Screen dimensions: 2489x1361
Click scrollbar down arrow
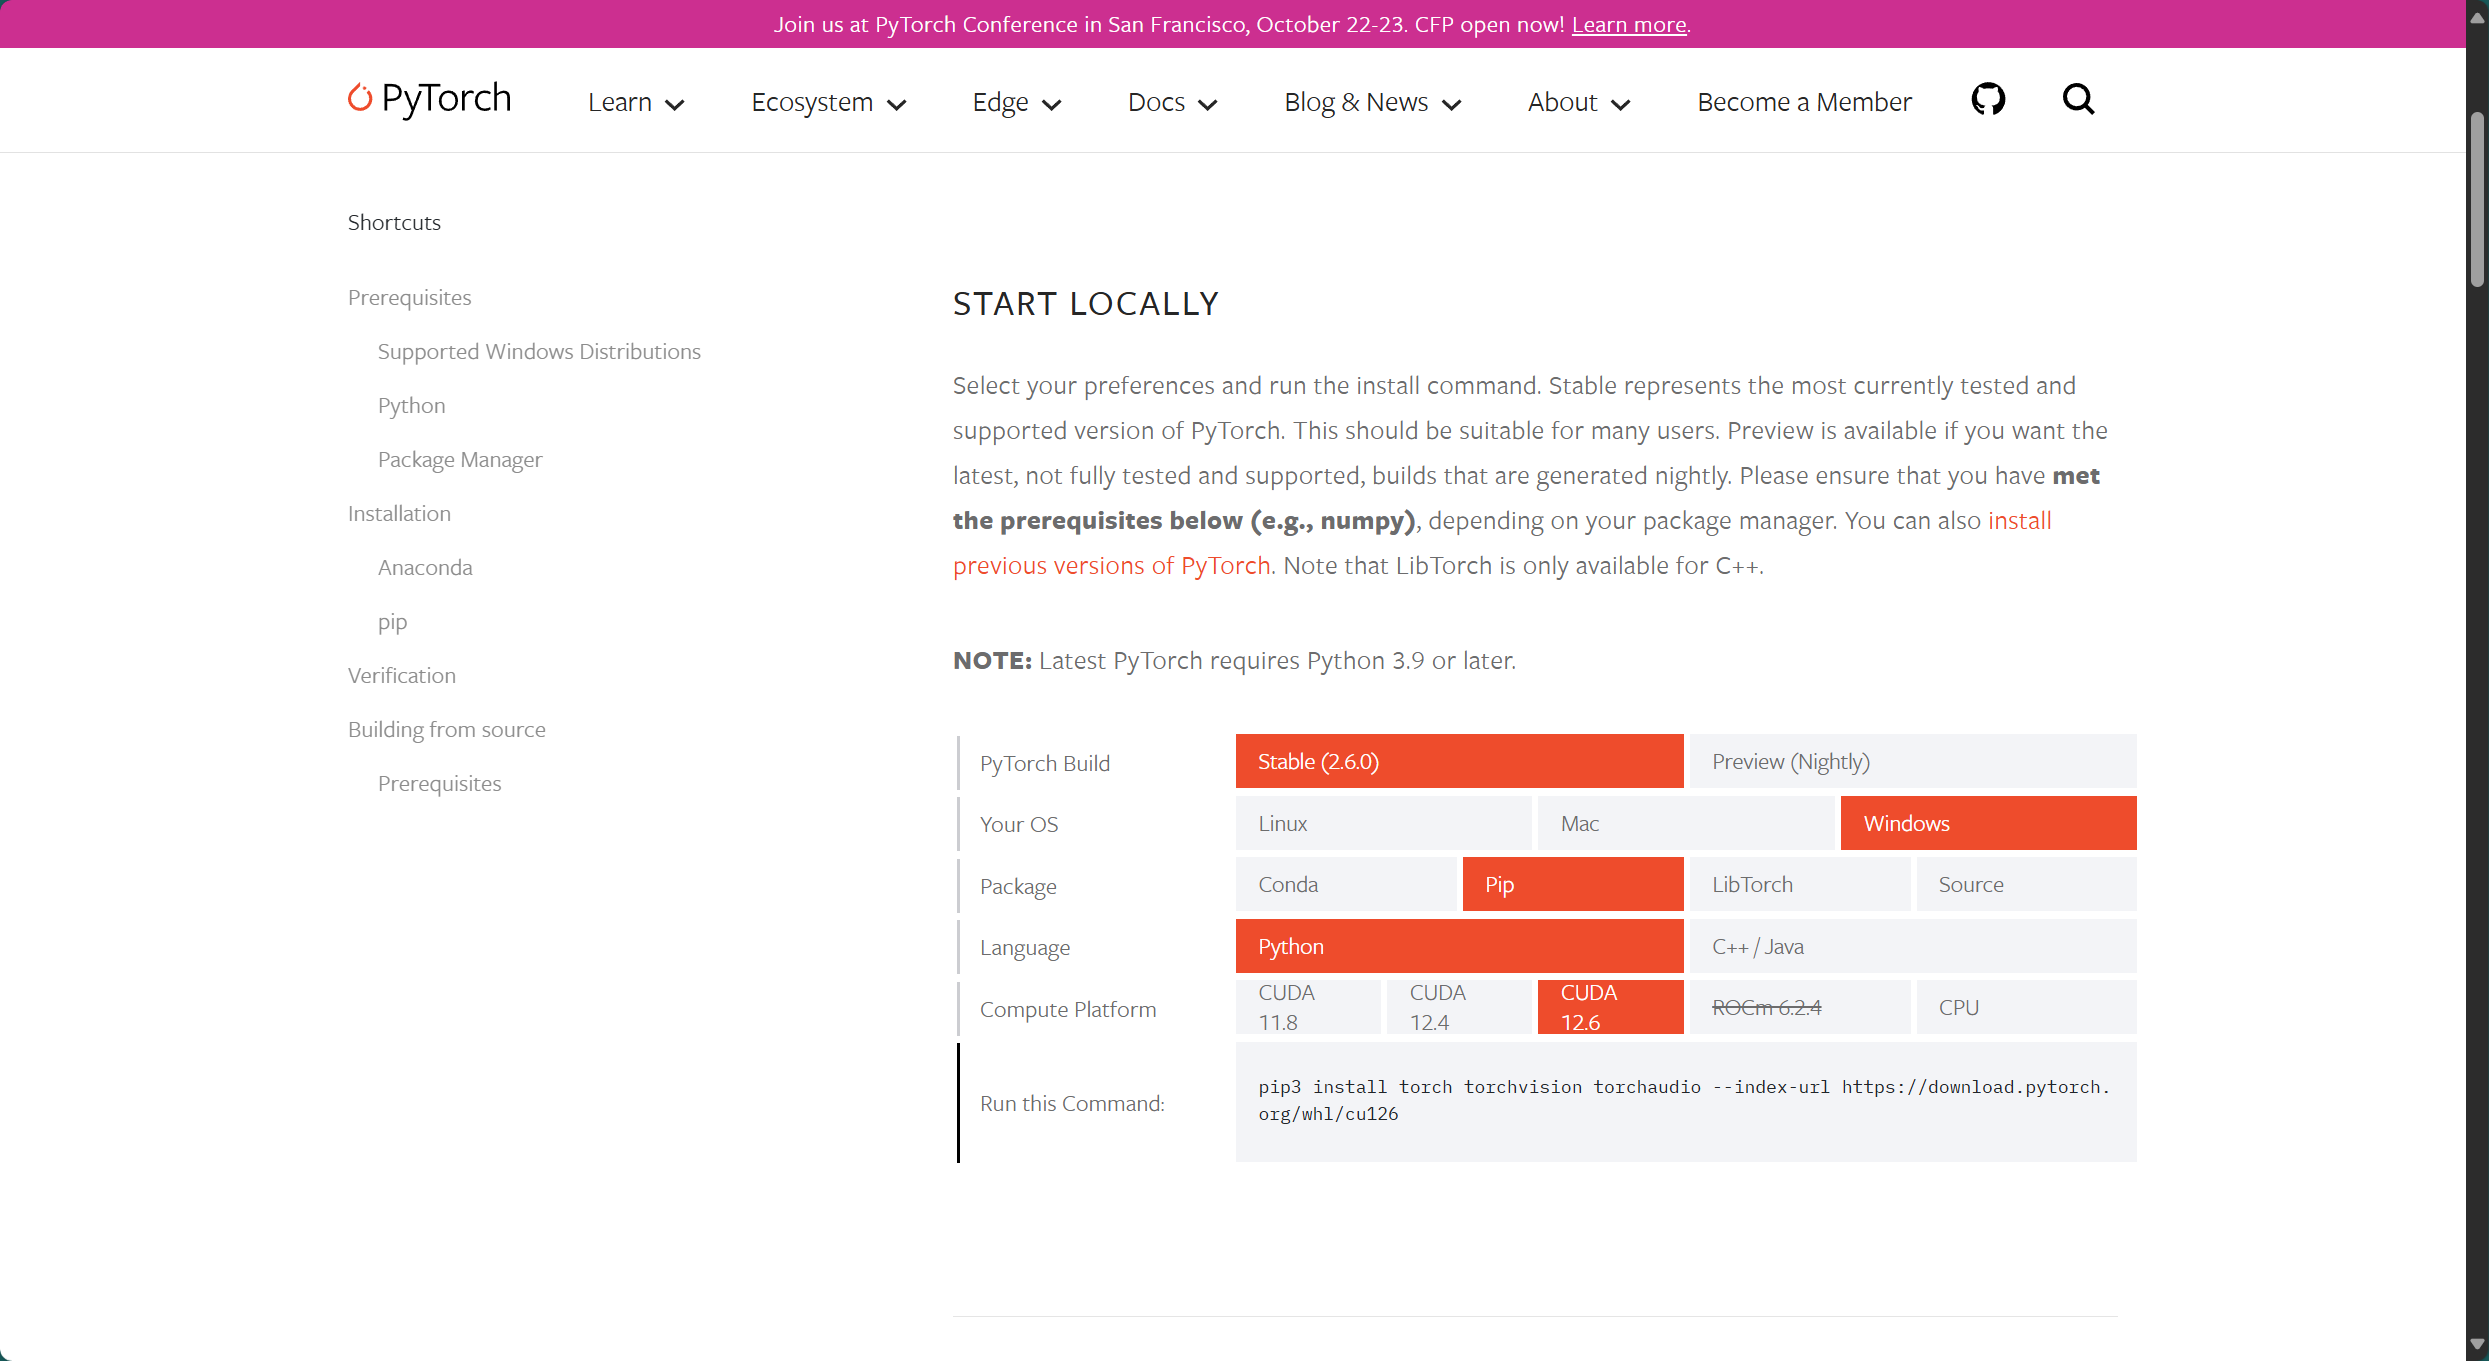(2477, 1345)
